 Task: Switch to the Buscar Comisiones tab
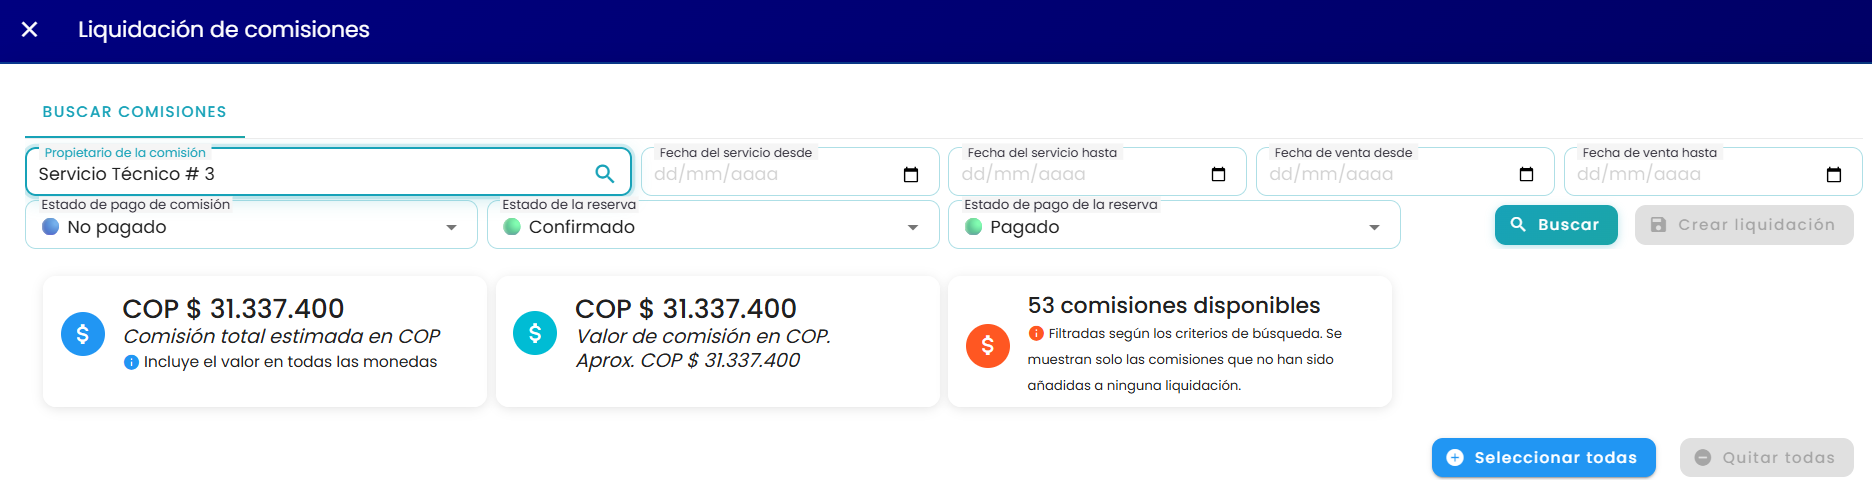pos(135,112)
